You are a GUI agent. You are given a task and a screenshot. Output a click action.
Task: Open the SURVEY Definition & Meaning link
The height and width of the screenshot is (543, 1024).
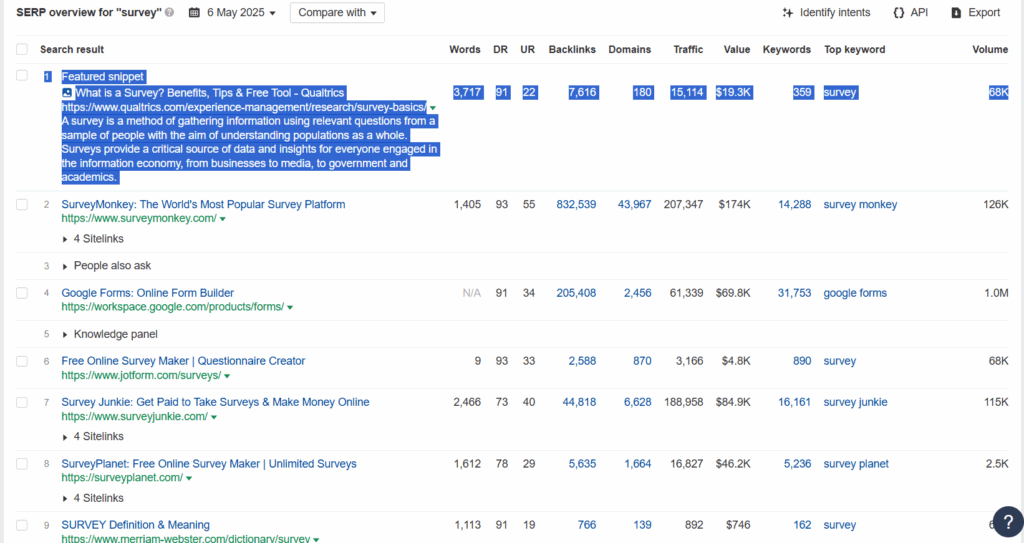[135, 525]
